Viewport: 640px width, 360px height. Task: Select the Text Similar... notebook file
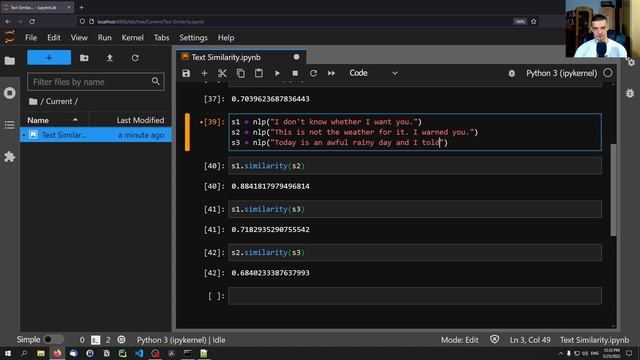pyautogui.click(x=96, y=135)
